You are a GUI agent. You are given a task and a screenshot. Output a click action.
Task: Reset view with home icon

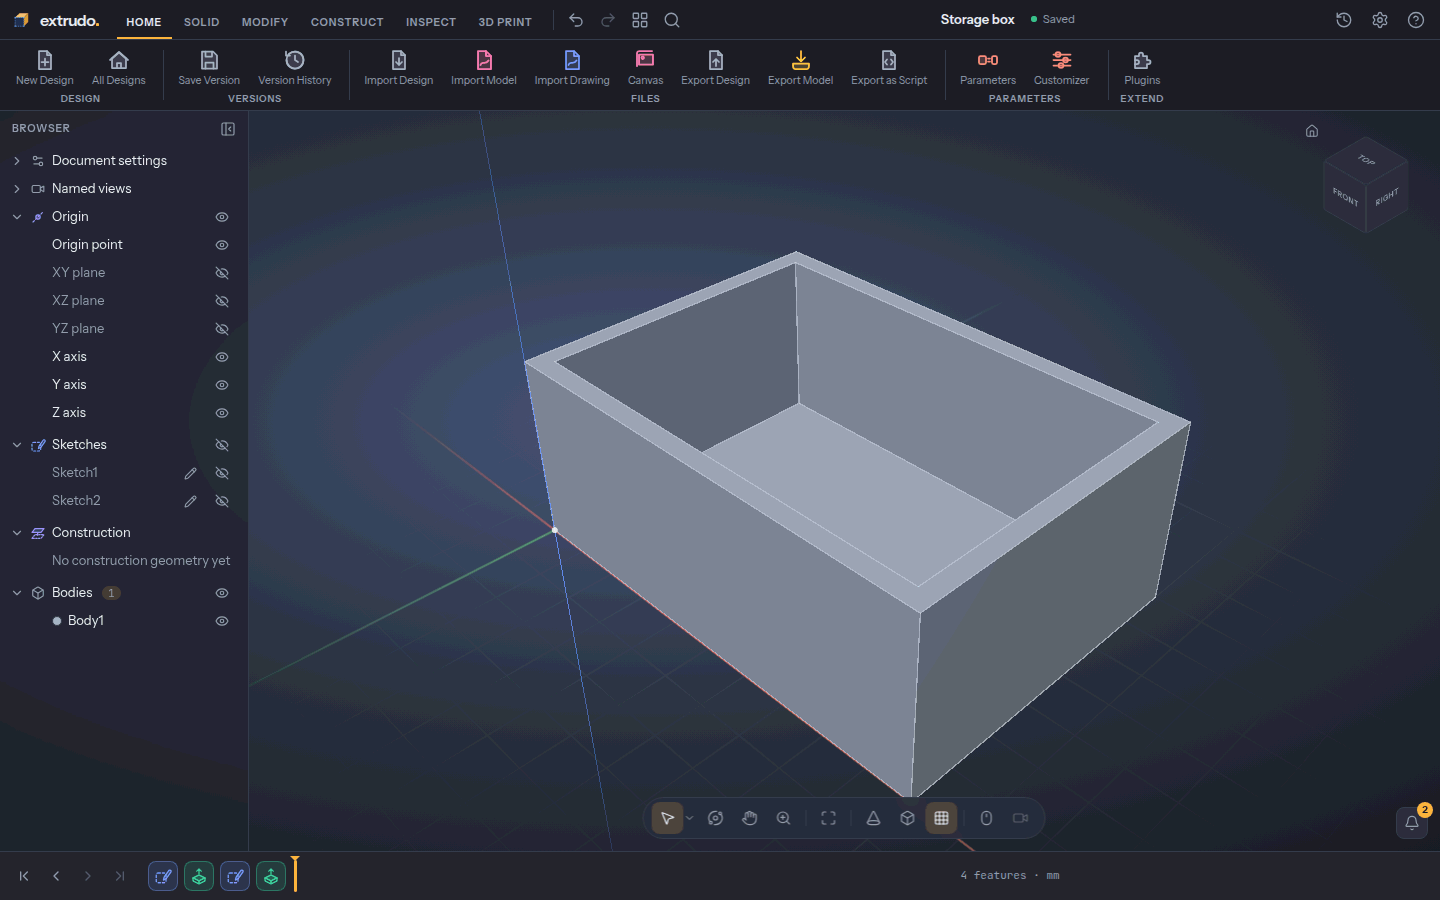pyautogui.click(x=1312, y=131)
